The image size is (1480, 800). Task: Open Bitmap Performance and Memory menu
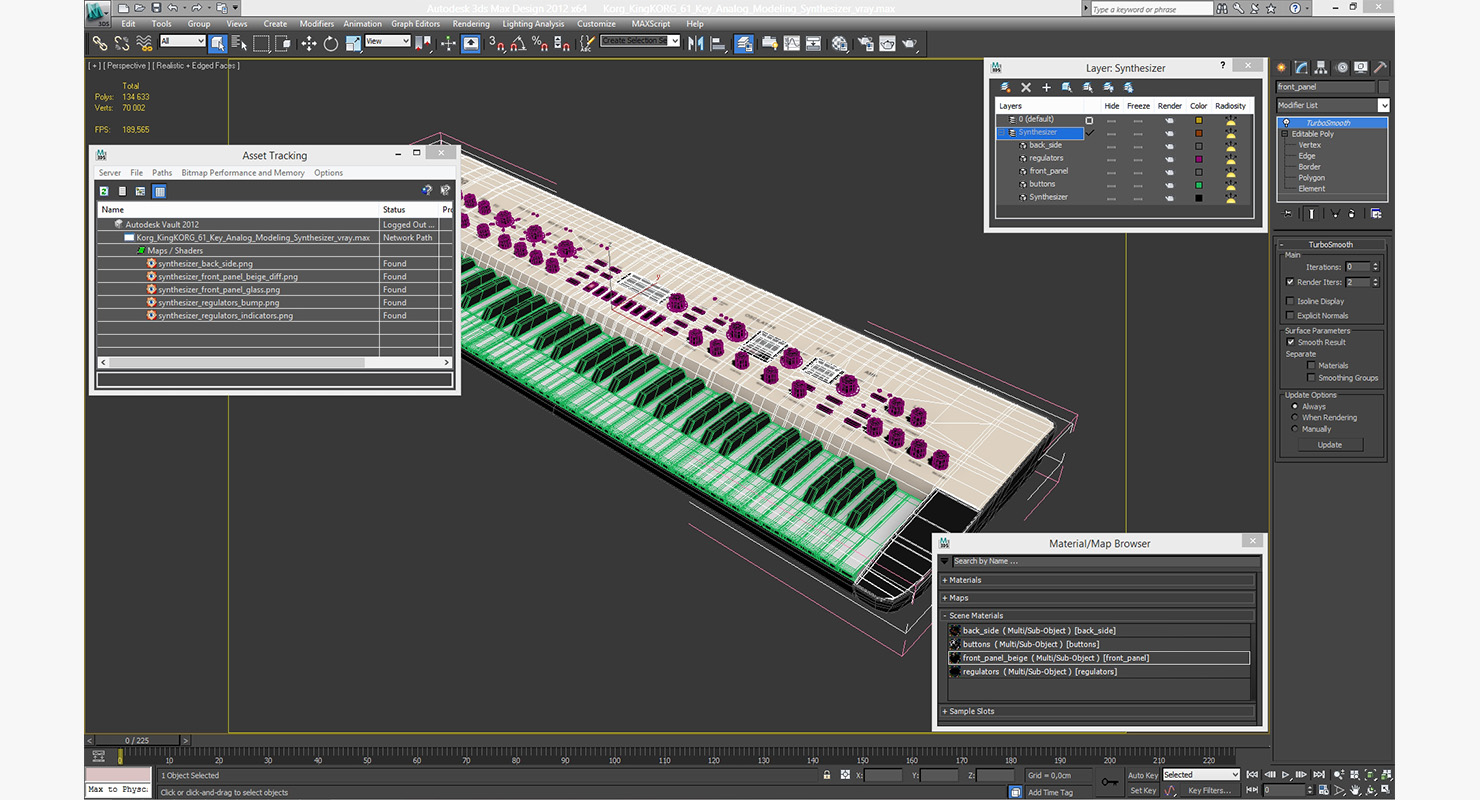point(243,173)
